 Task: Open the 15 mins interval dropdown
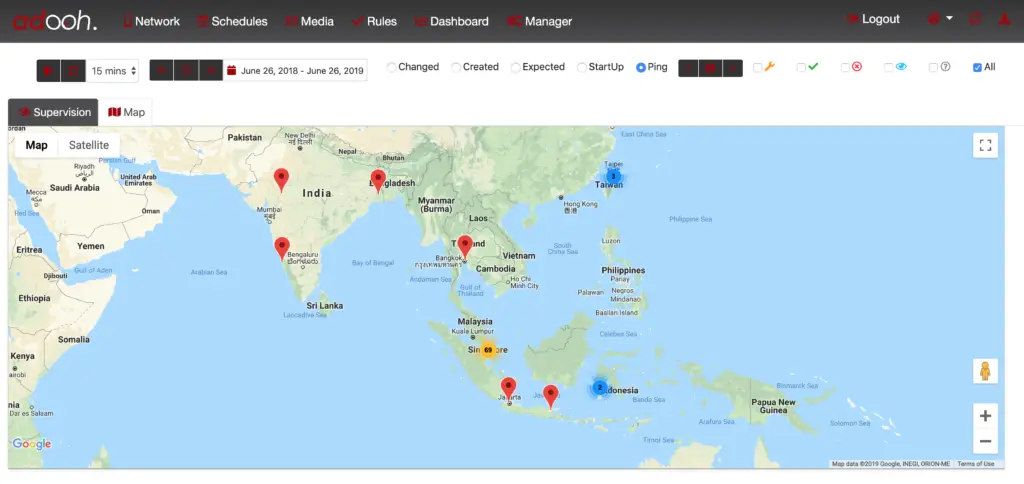pyautogui.click(x=112, y=70)
